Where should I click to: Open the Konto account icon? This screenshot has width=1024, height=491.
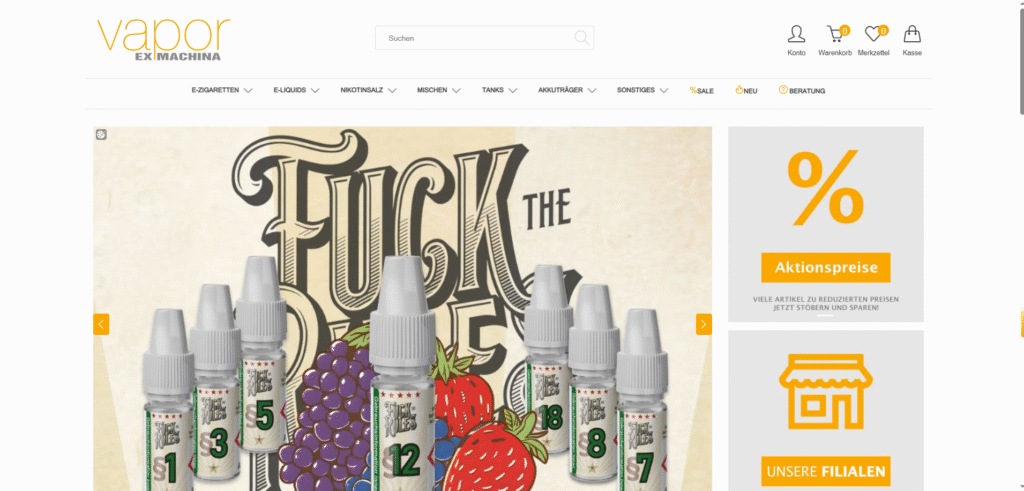tap(796, 35)
